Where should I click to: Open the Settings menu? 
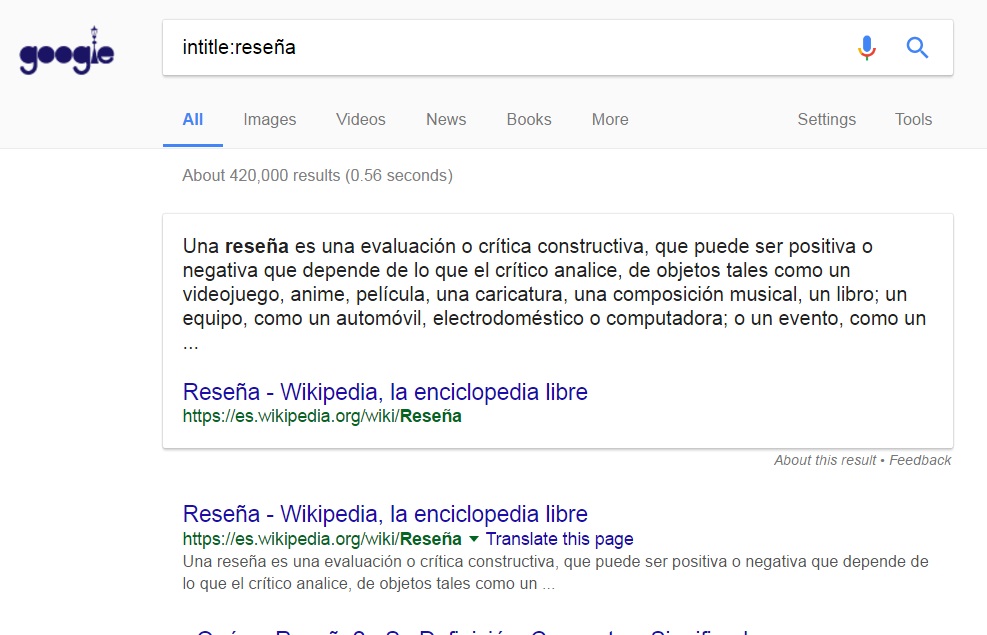point(826,120)
